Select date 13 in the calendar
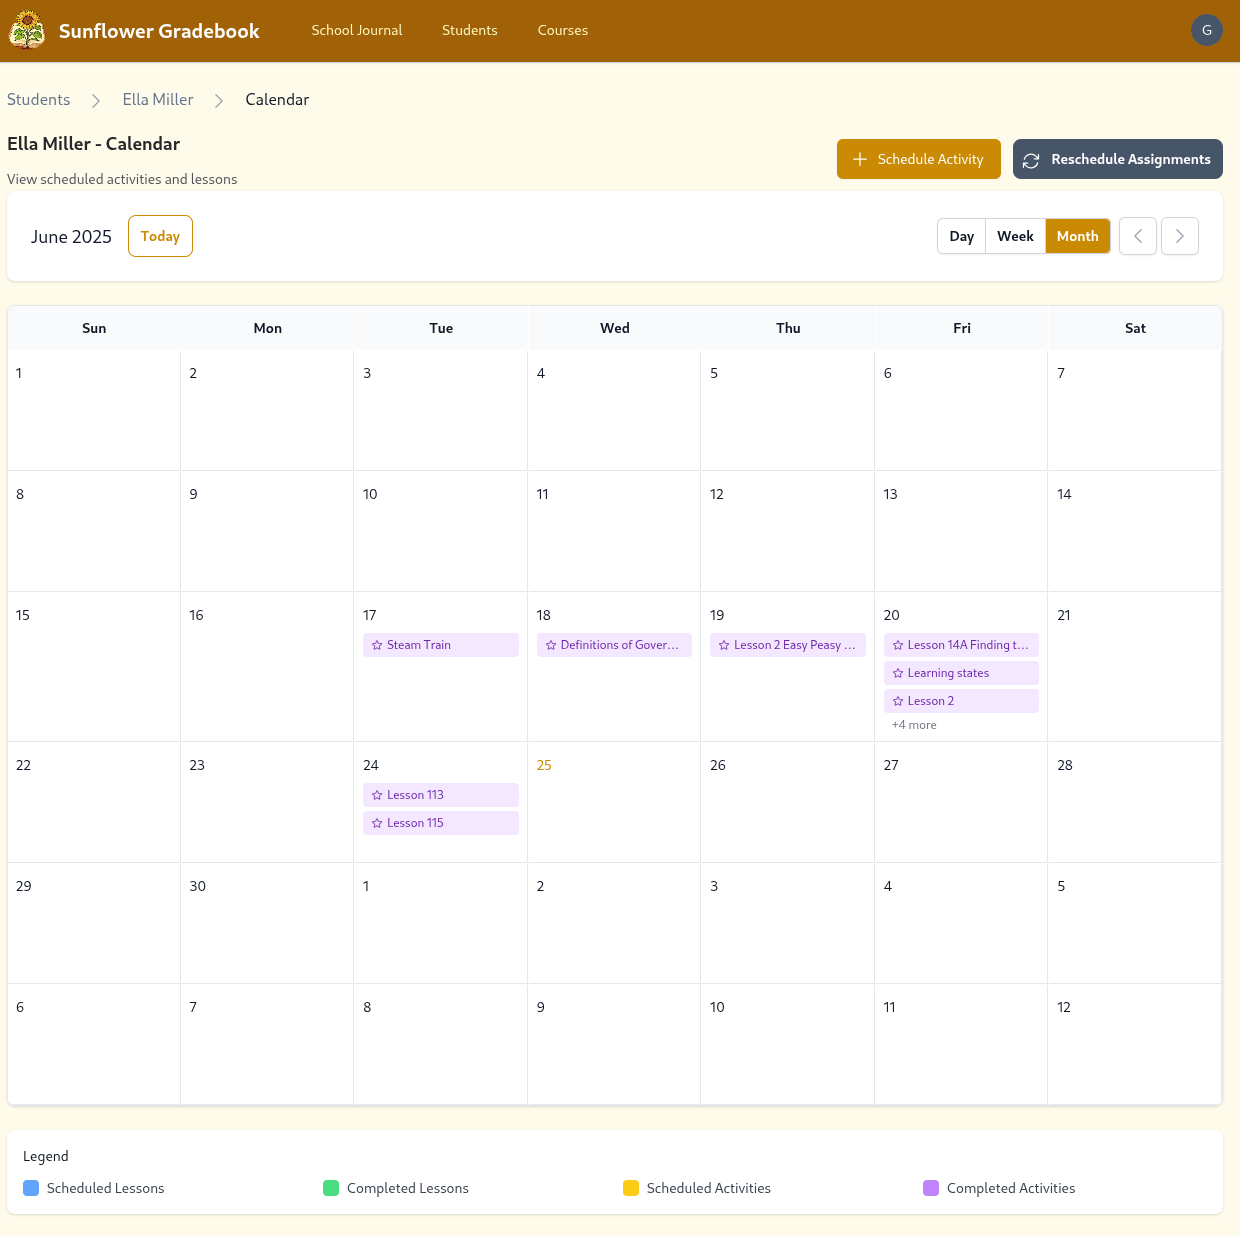Viewport: 1240px width, 1236px height. point(891,494)
